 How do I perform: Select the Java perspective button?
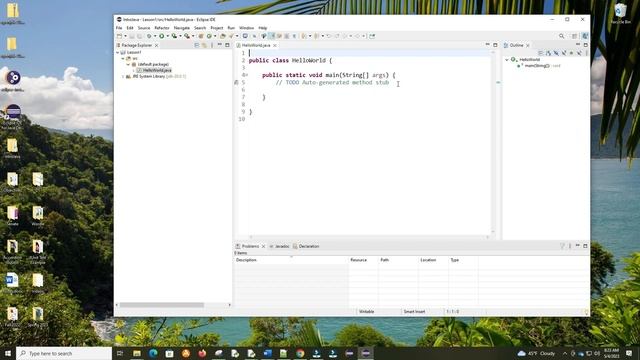click(585, 36)
